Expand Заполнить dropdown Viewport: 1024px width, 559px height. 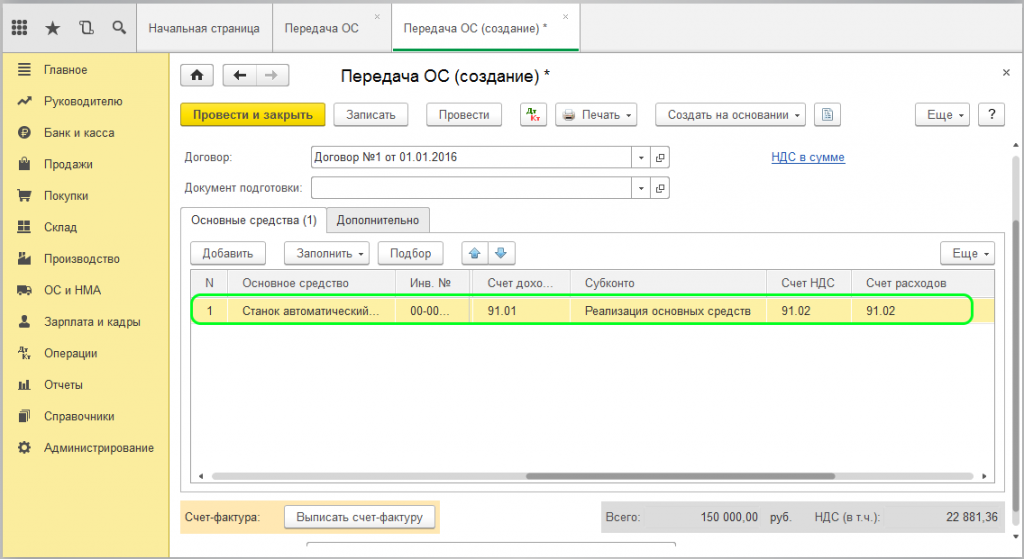(327, 253)
